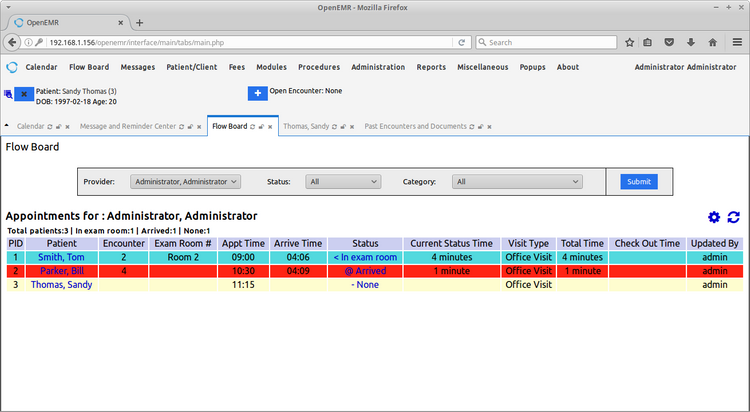This screenshot has height=412, width=750.
Task: Open the Provider dropdown
Action: 186,182
